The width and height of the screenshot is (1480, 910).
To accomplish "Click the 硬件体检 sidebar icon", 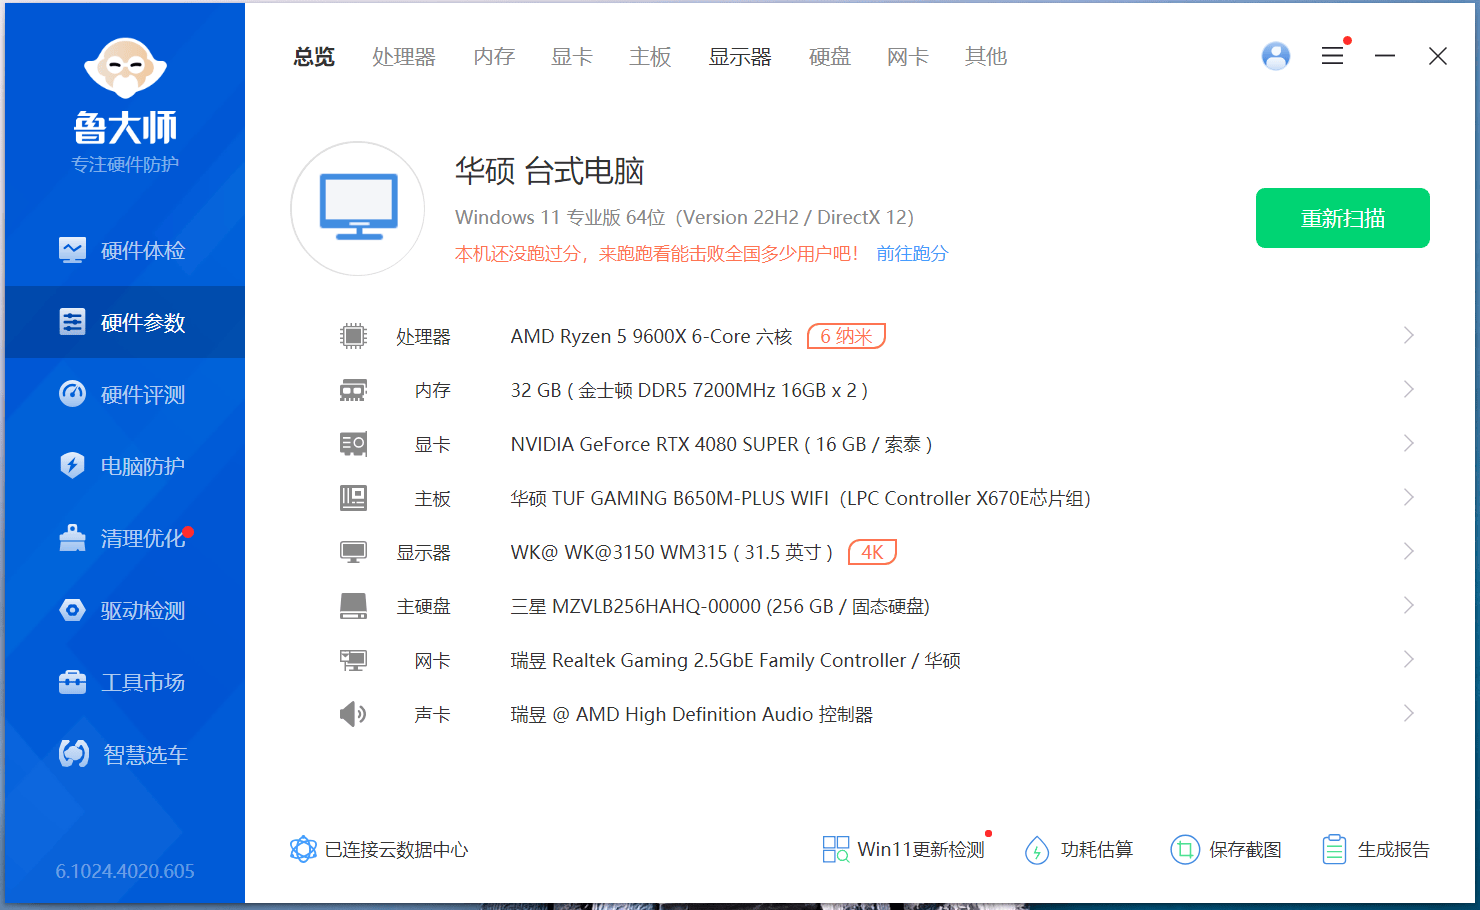I will pos(72,250).
